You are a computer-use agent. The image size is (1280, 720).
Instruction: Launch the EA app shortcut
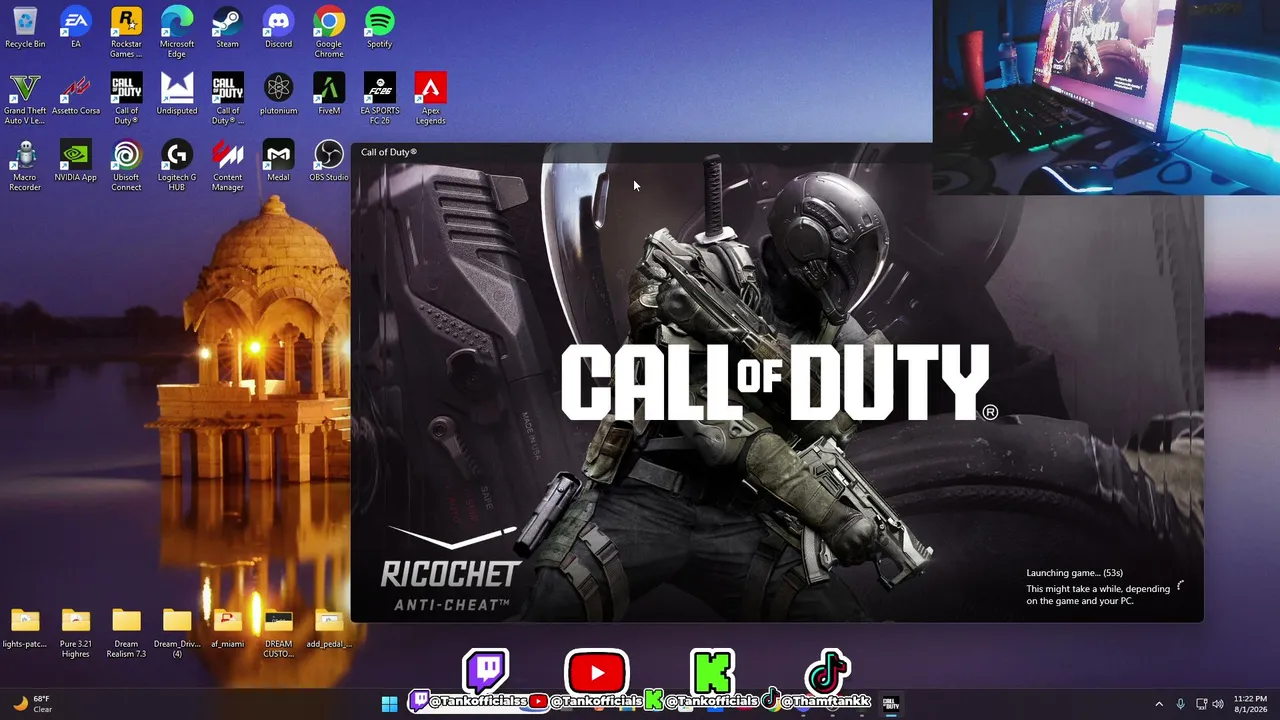point(76,28)
